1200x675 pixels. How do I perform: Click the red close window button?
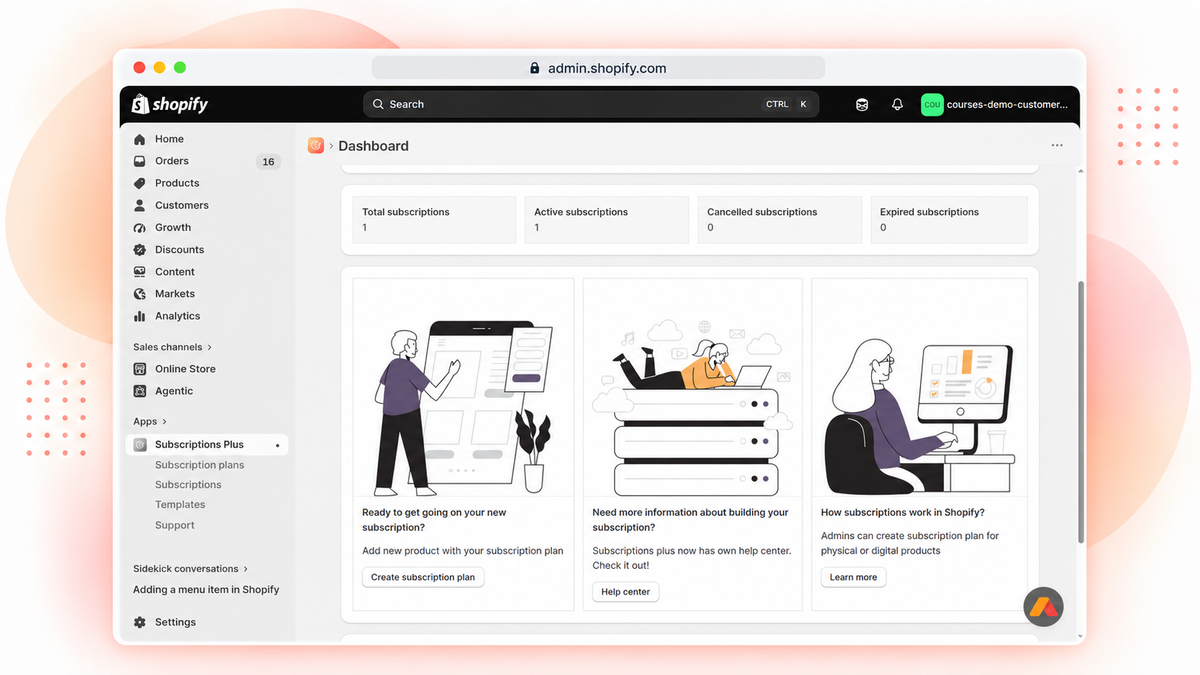pyautogui.click(x=140, y=67)
